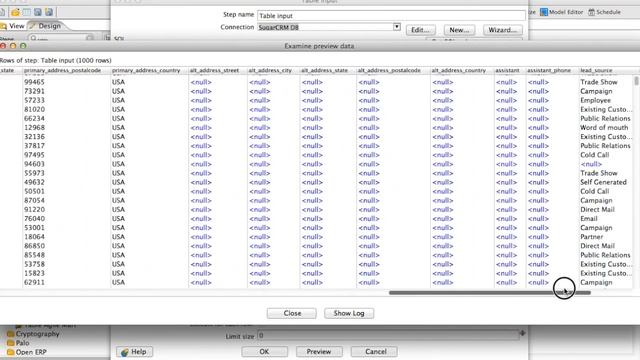Click the alt_address_city column header
This screenshot has height=360, width=640.
pos(270,70)
